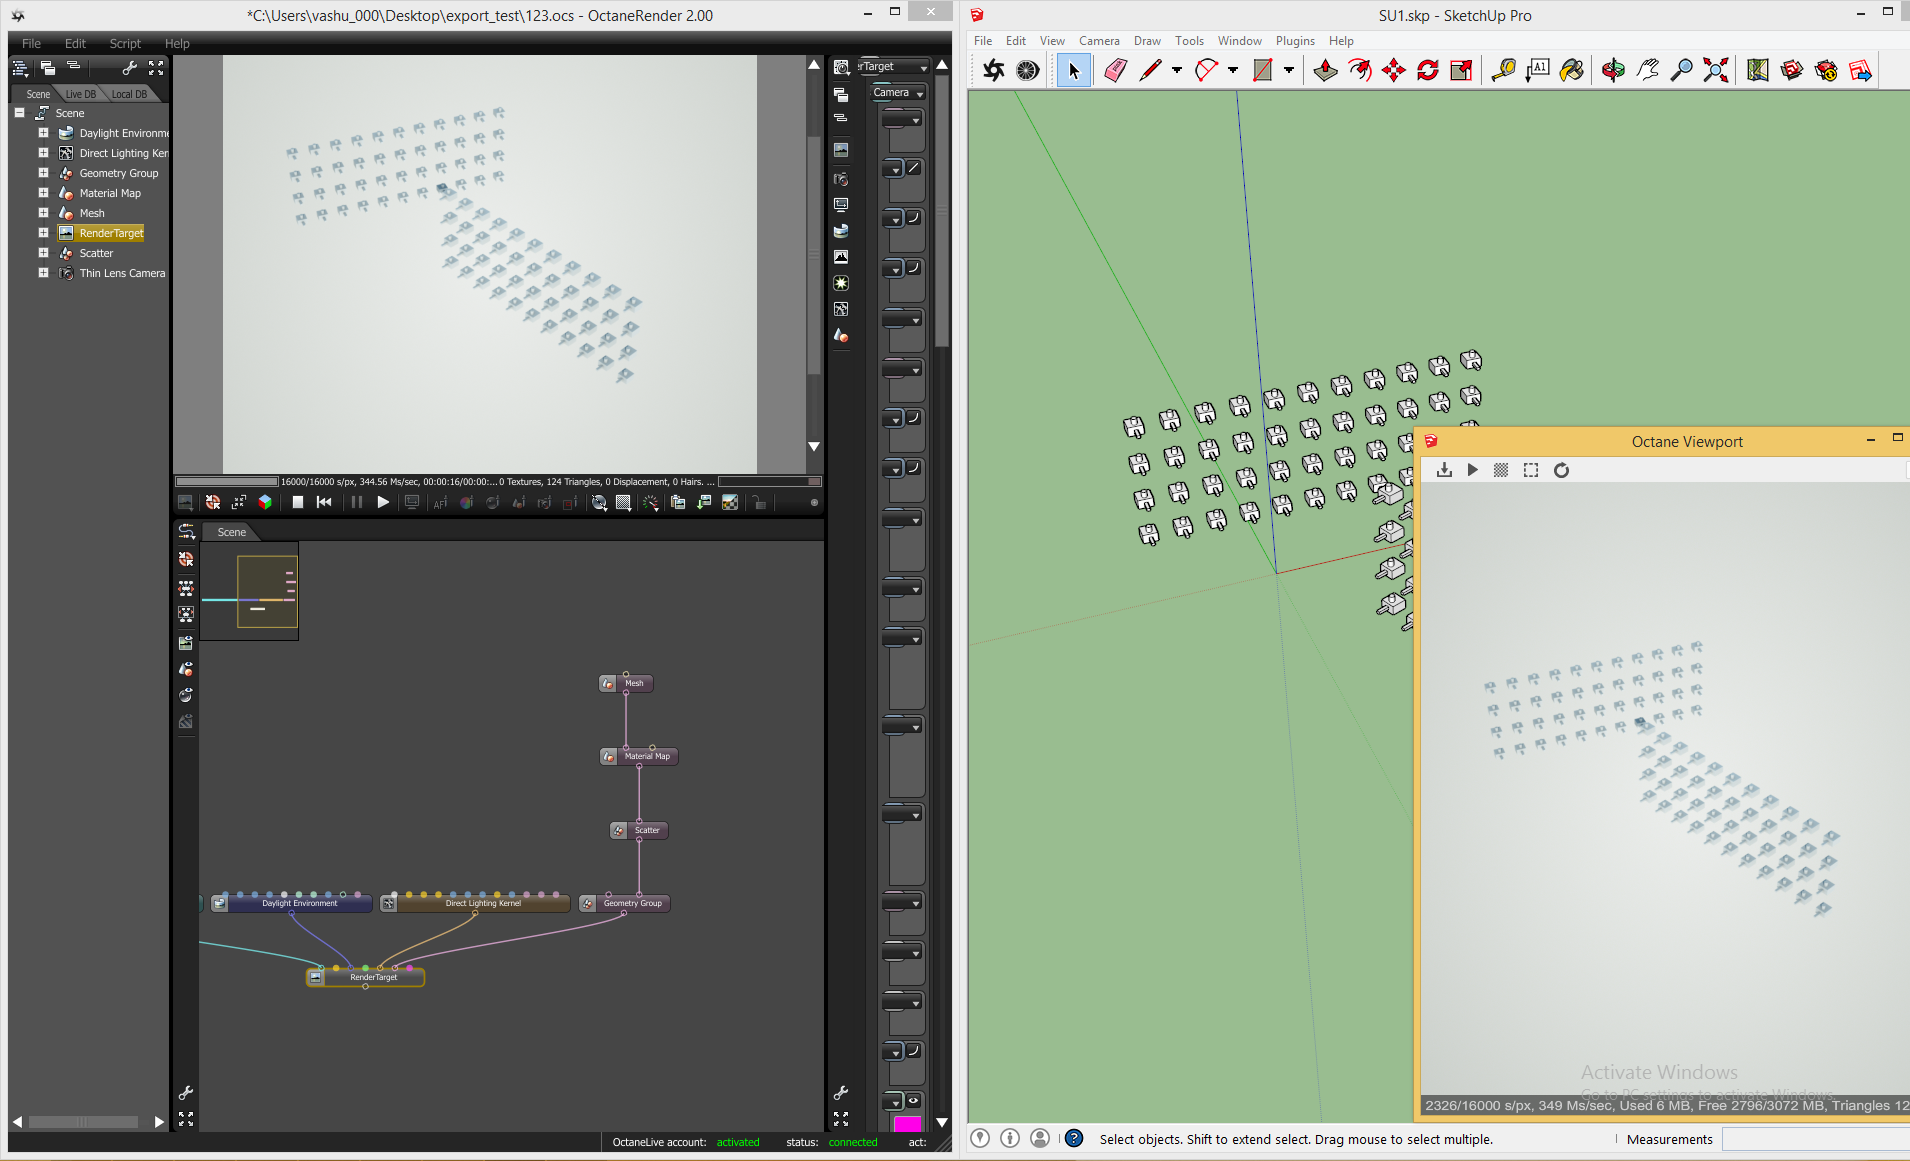Viewport: 1910px width, 1161px height.
Task: Switch to the Local DB tab
Action: [x=129, y=94]
